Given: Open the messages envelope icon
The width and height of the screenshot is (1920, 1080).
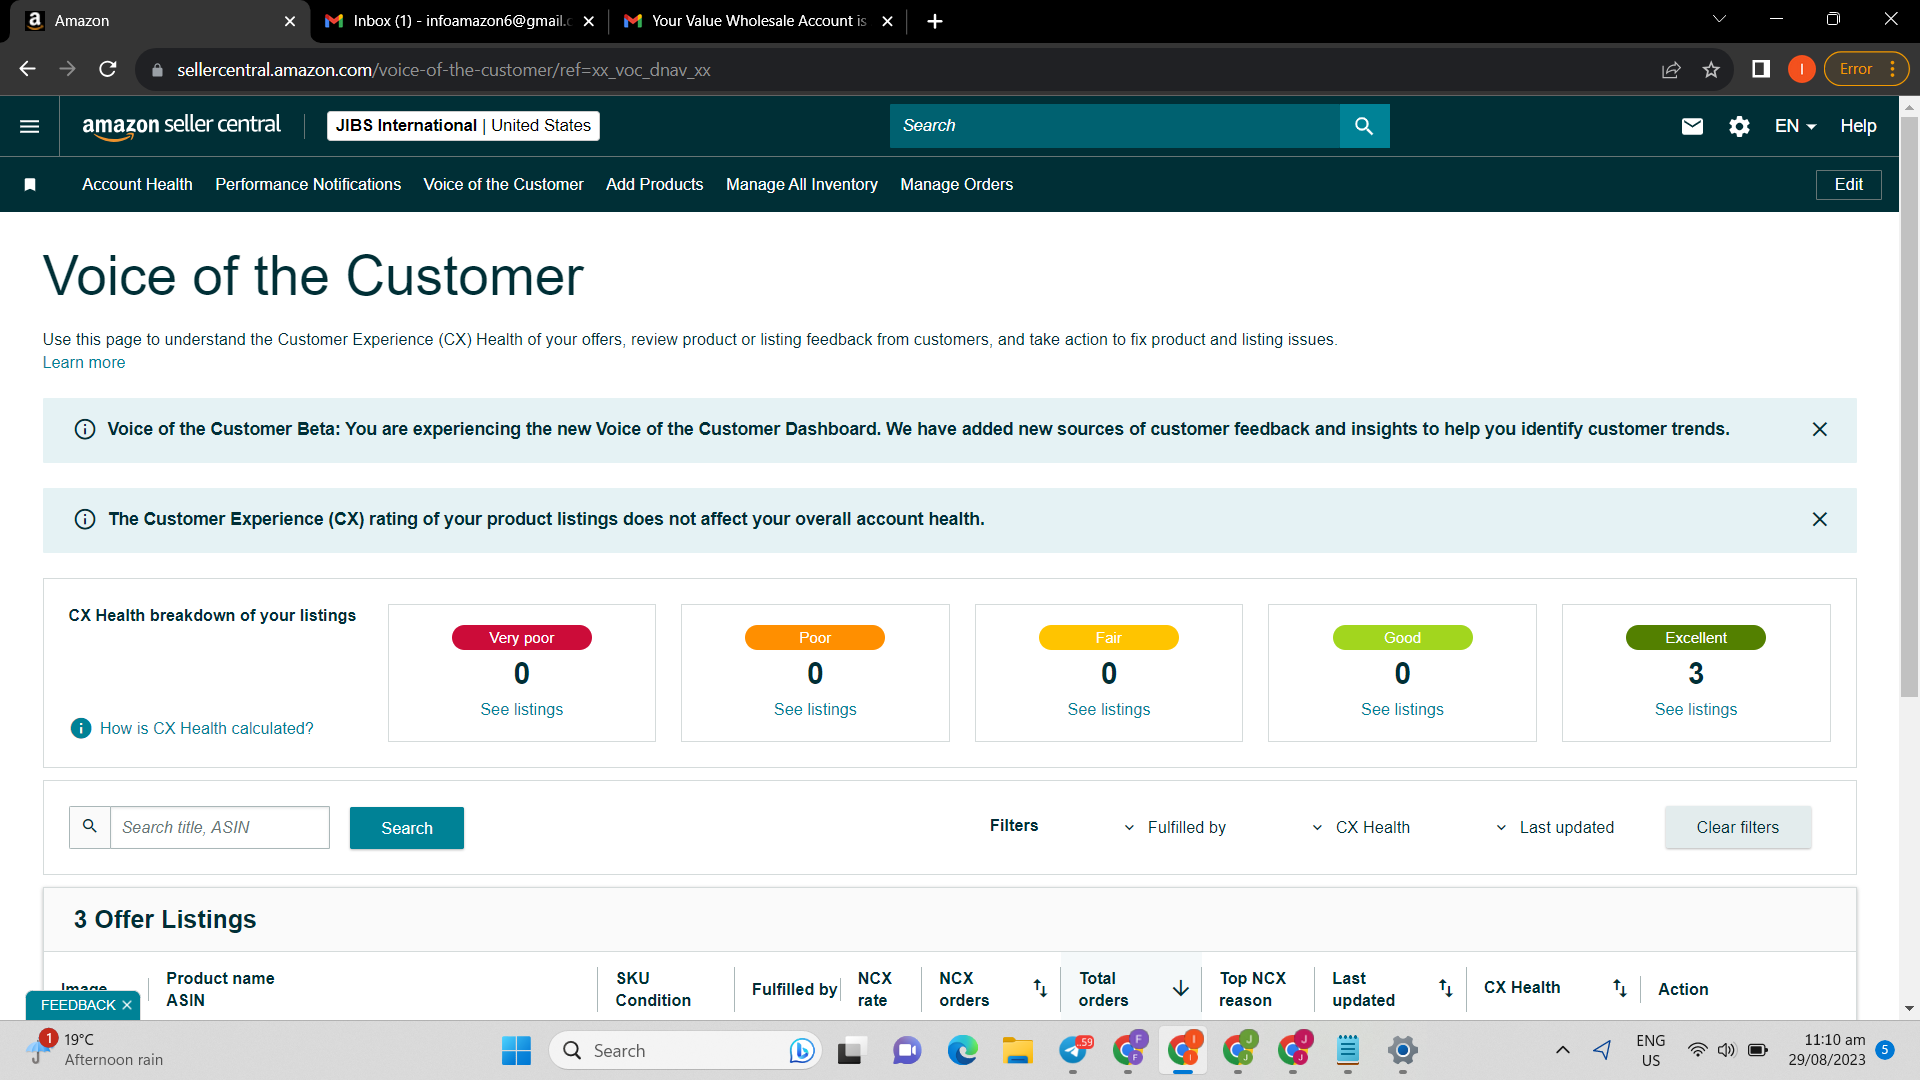Looking at the screenshot, I should 1692,126.
